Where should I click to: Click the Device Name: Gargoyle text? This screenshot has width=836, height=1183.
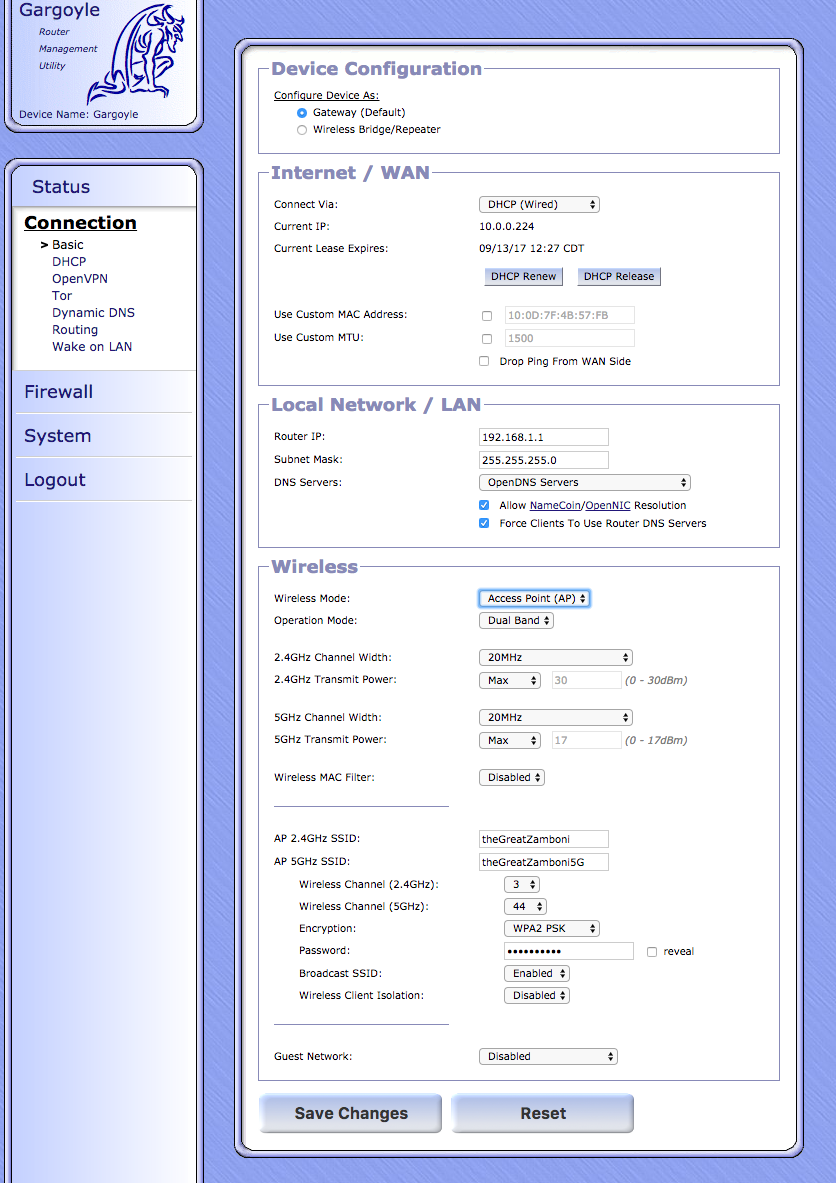[x=78, y=115]
